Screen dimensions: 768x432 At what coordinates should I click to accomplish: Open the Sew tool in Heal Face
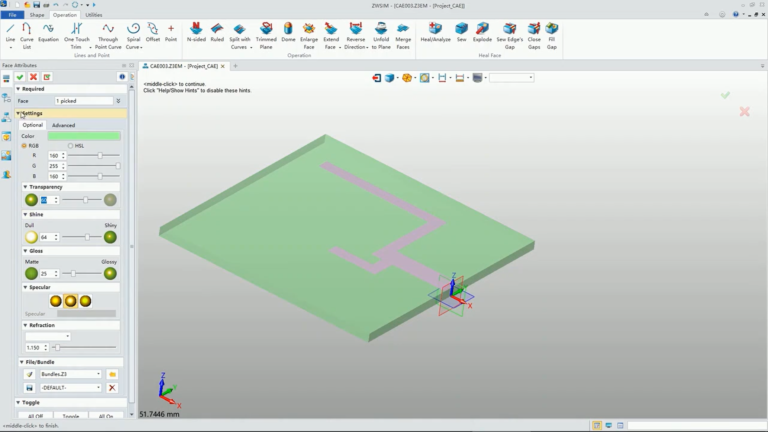click(x=461, y=32)
